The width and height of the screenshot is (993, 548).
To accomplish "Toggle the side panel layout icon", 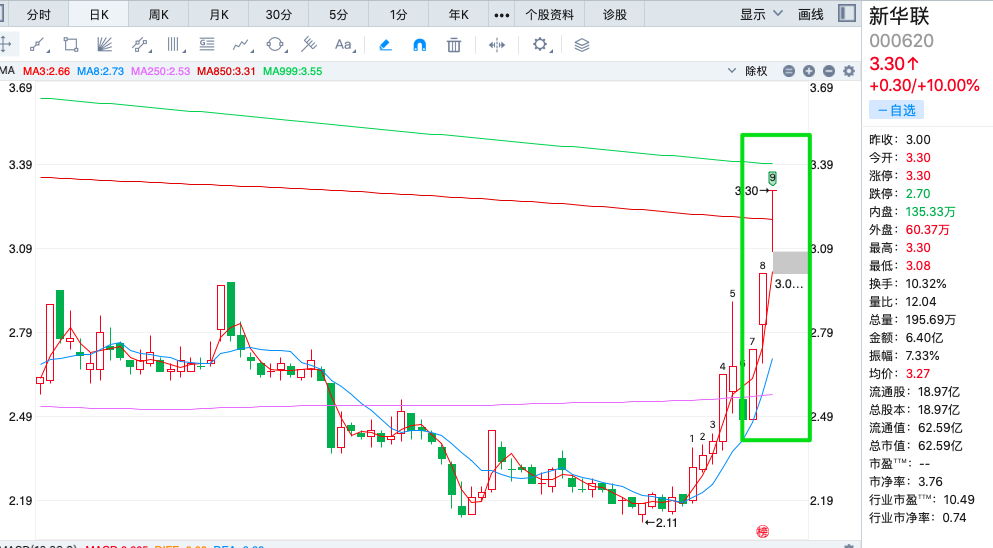I will [847, 13].
